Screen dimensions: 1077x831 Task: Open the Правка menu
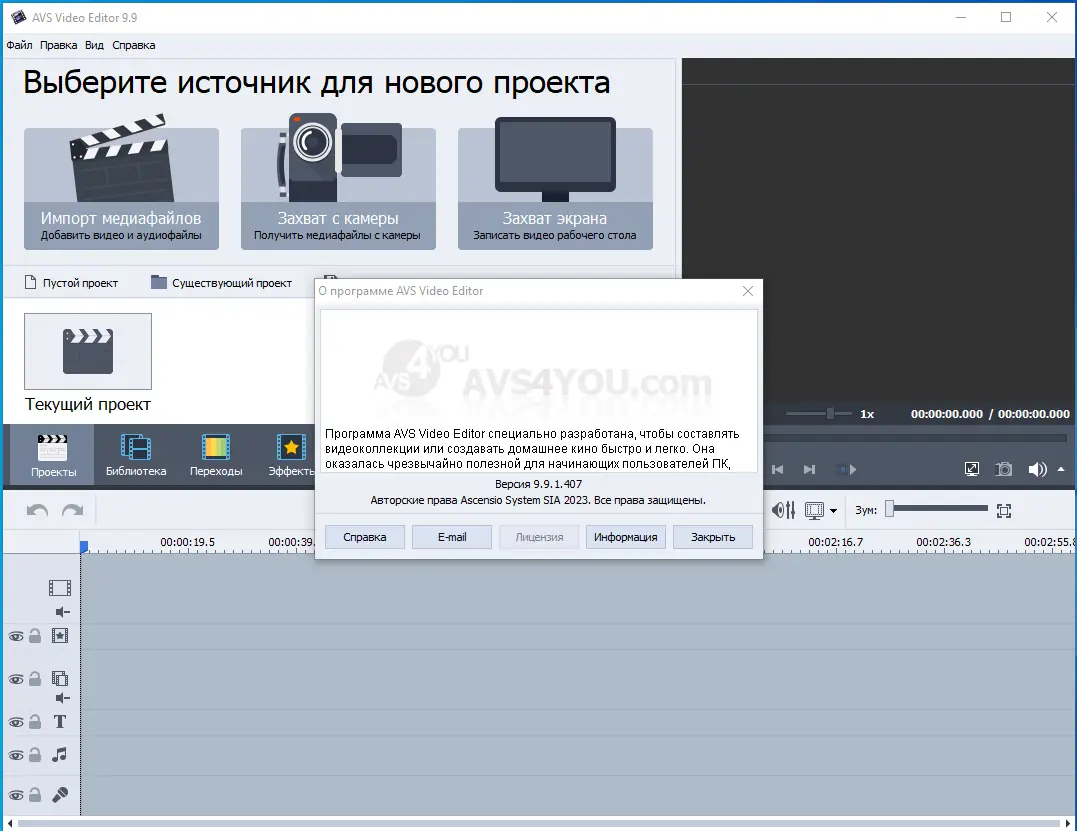pos(58,45)
